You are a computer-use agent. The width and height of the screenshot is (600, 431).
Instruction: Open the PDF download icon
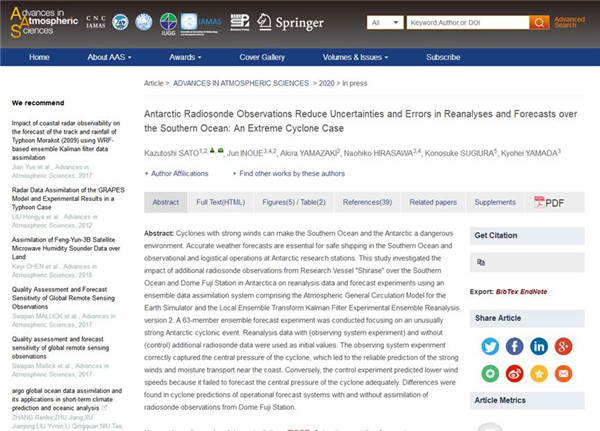[x=549, y=202]
